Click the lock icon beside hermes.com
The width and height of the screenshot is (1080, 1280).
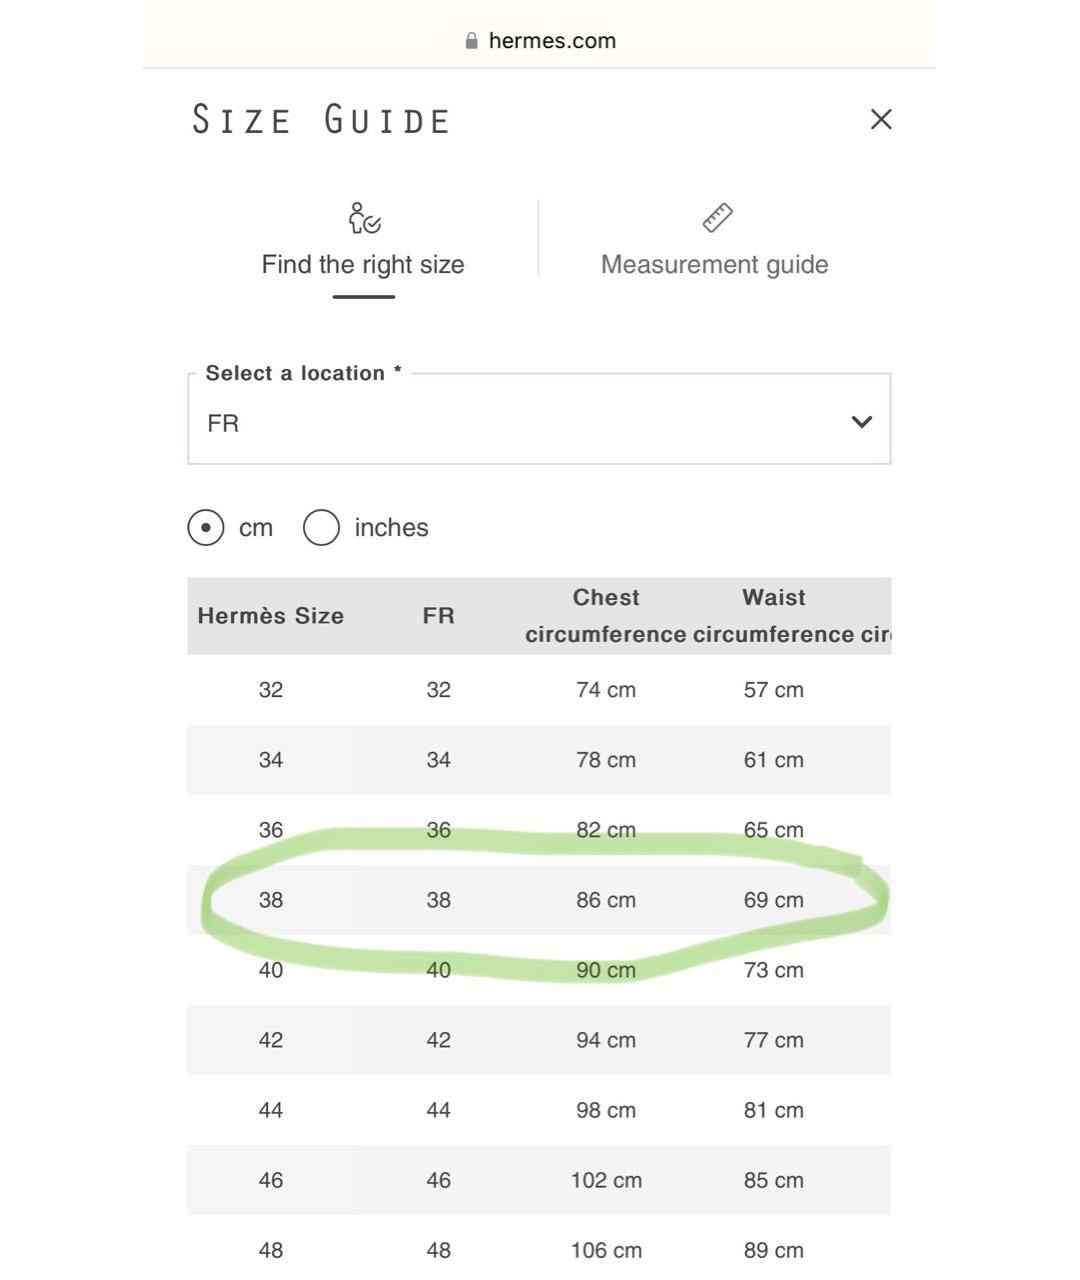(x=472, y=41)
